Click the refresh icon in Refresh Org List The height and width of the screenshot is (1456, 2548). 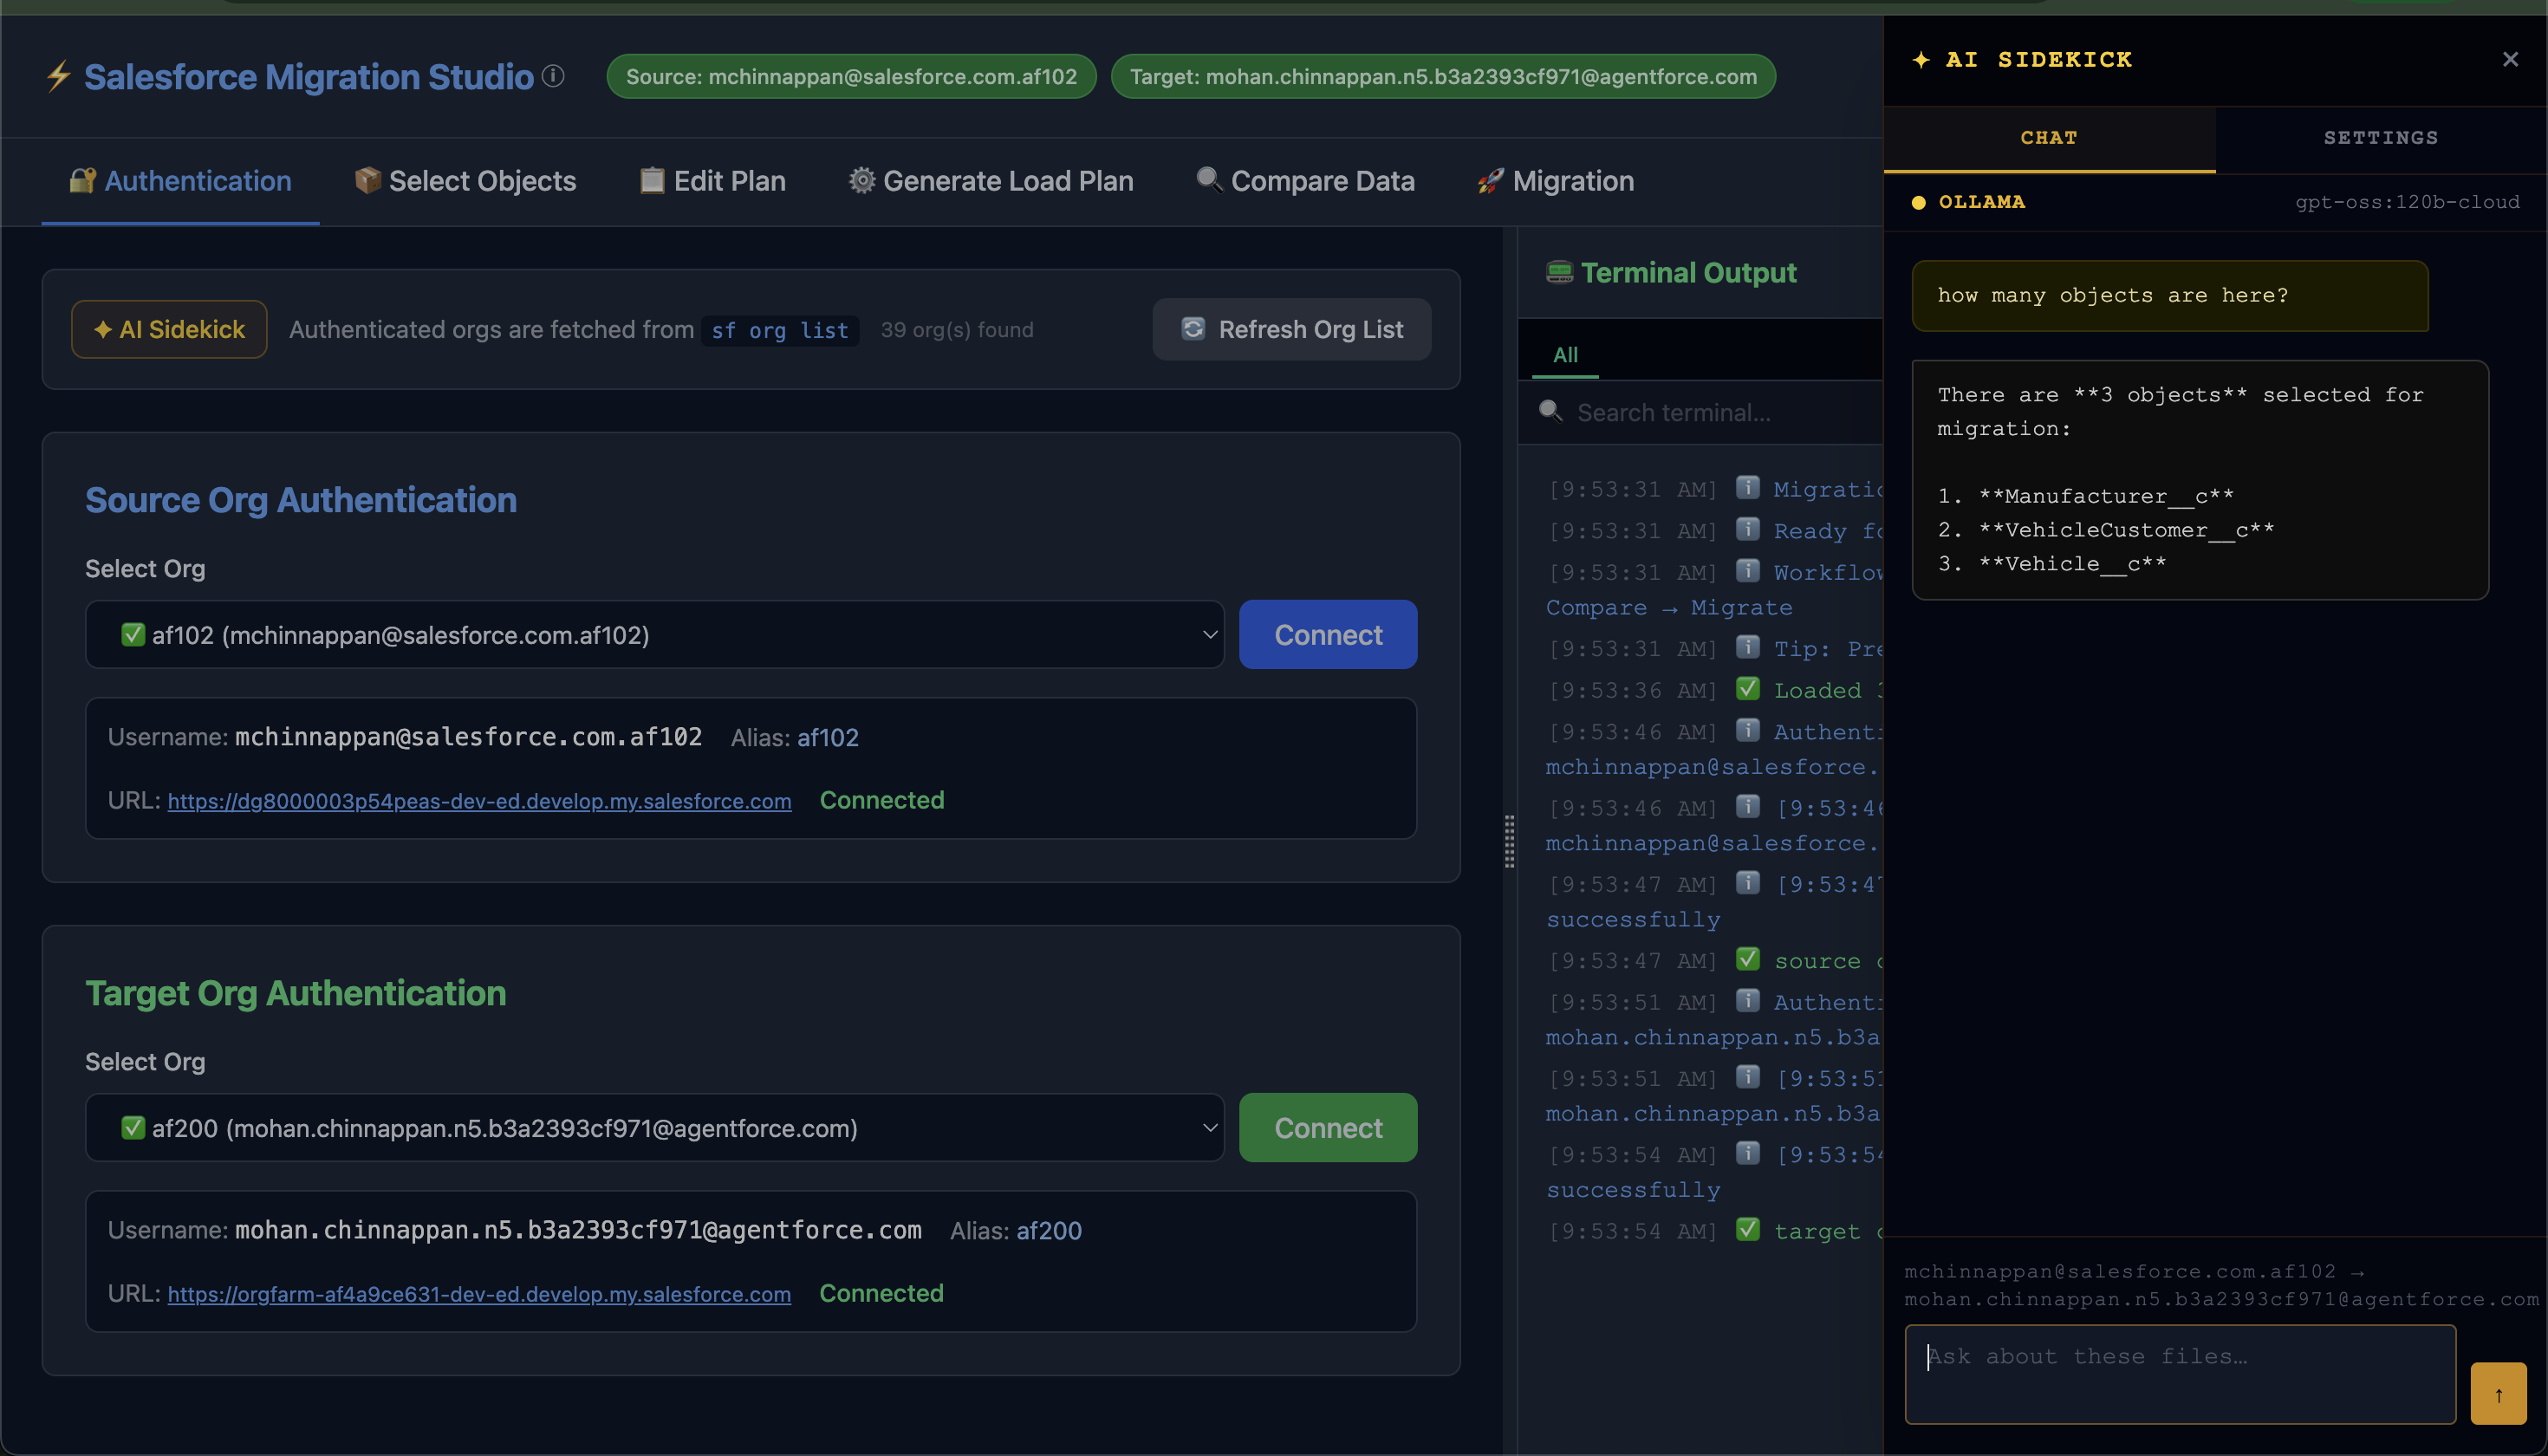click(1193, 329)
